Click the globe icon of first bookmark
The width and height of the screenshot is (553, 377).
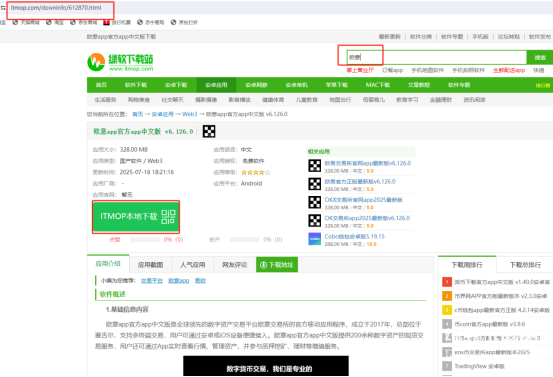[x=15, y=22]
